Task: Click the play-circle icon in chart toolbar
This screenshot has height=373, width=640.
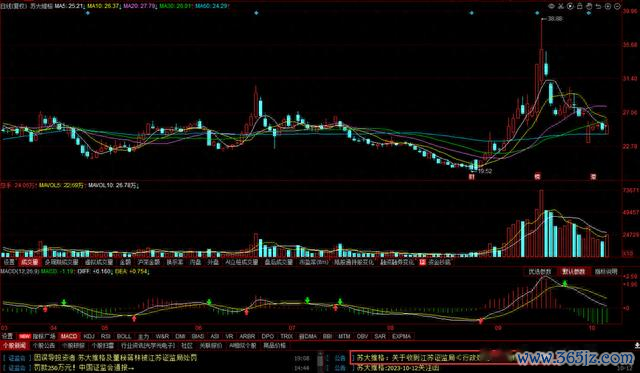Action: (608, 6)
